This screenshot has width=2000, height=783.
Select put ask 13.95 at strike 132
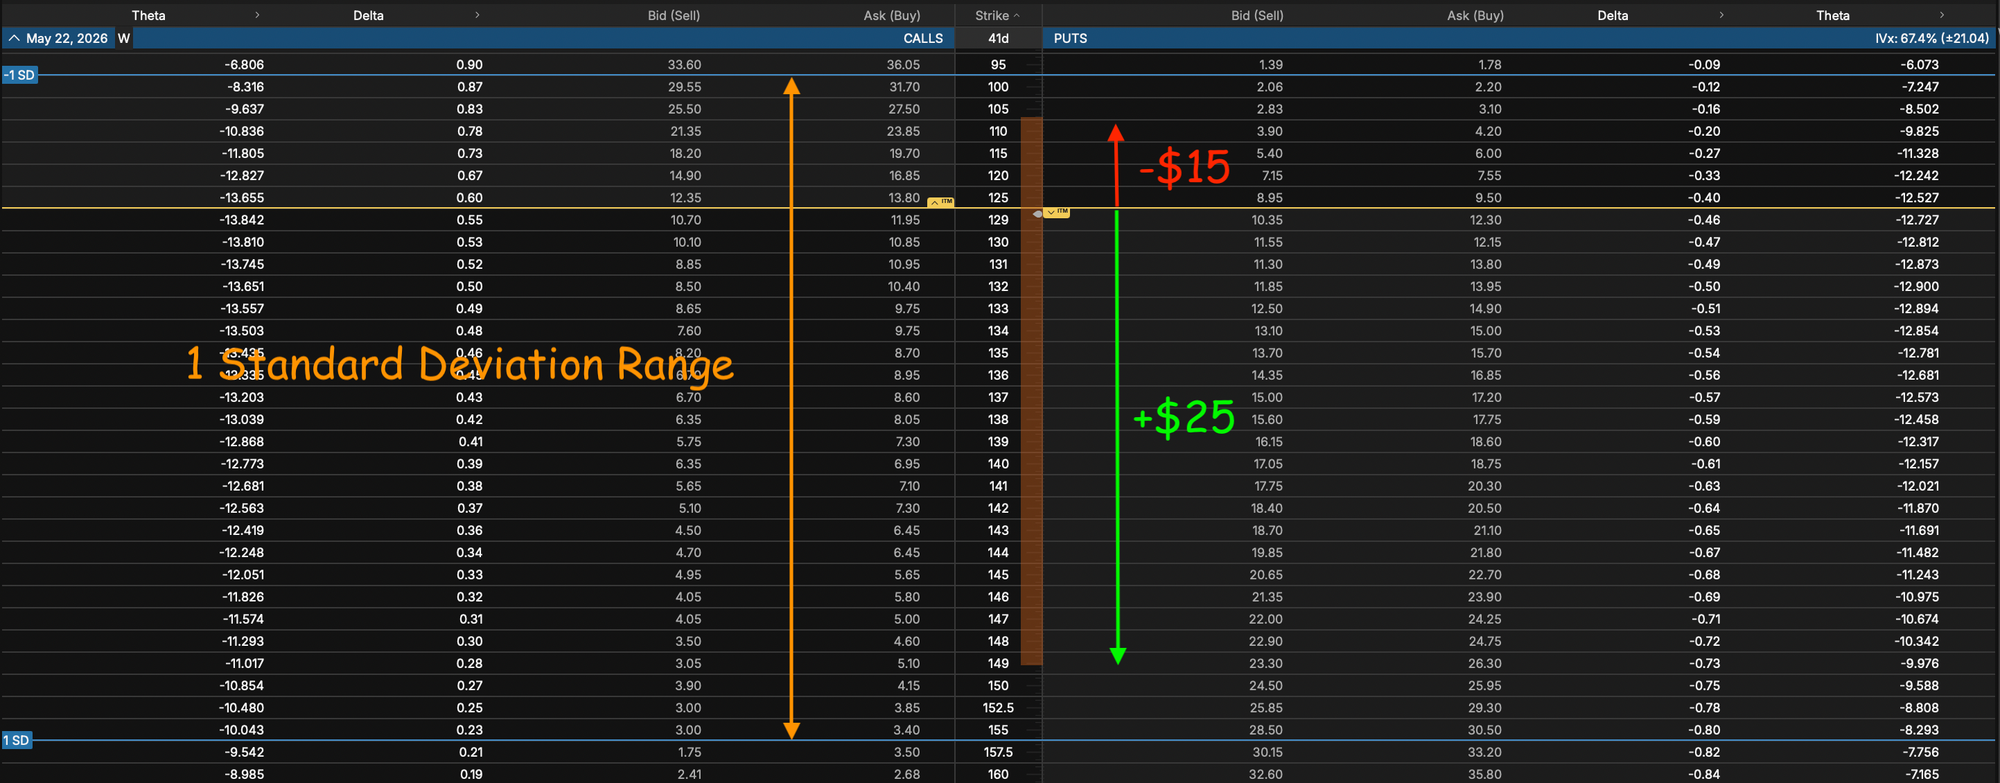click(x=1485, y=286)
